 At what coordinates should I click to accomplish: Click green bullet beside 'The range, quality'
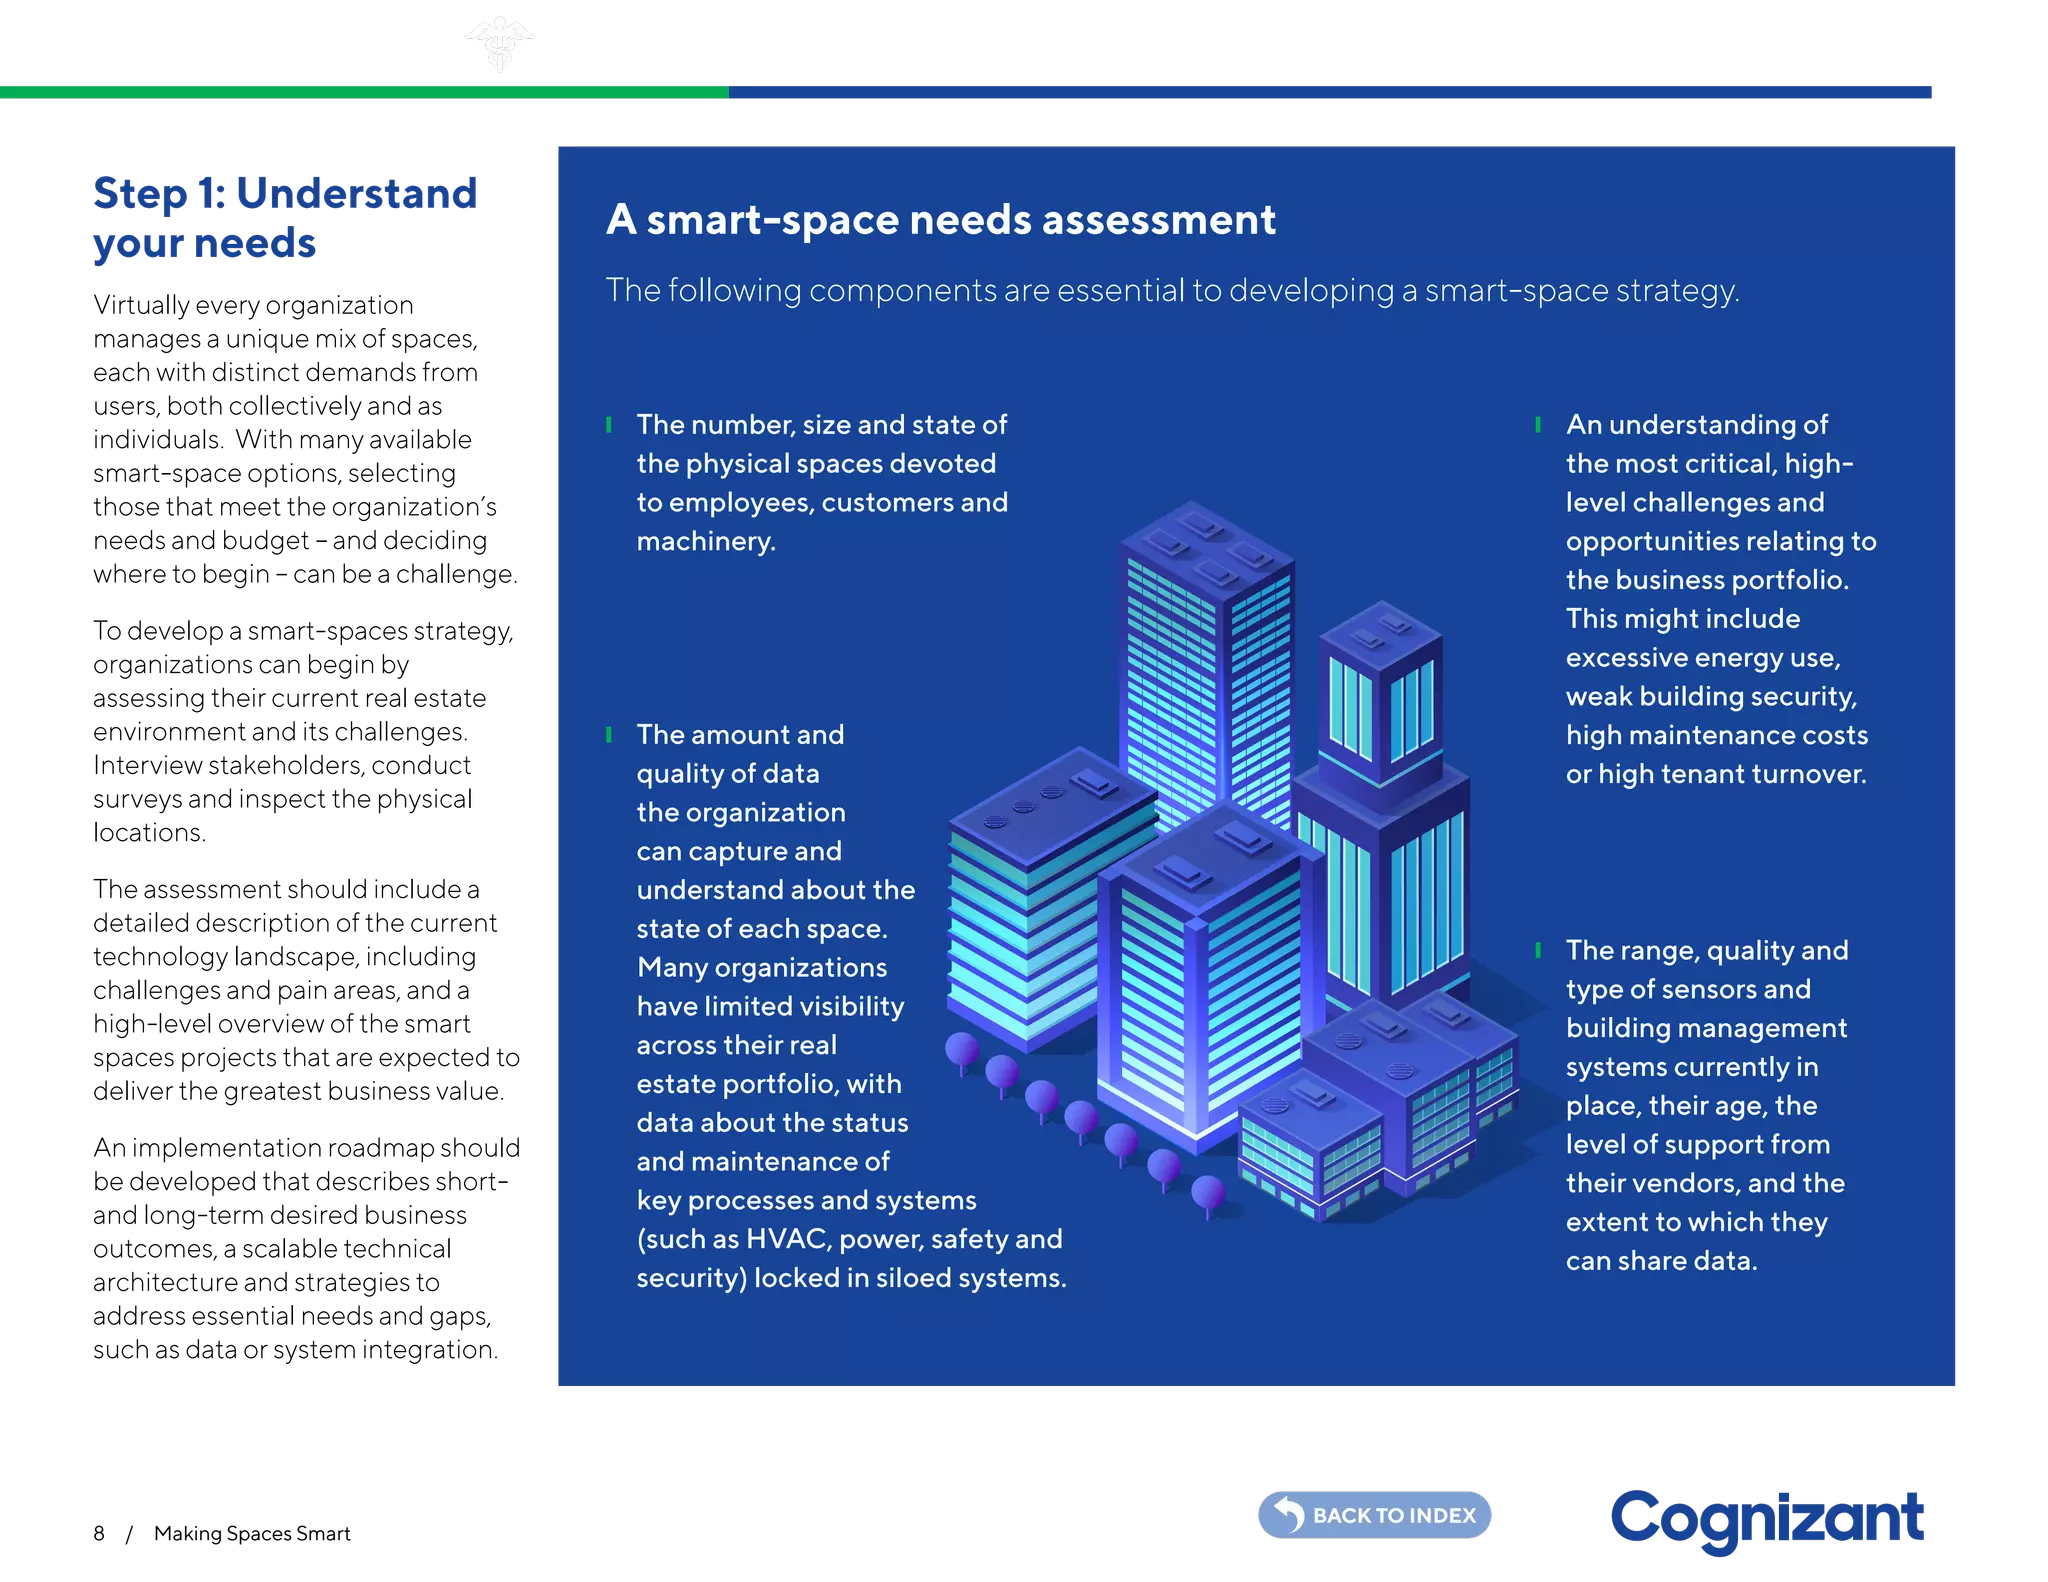click(x=1538, y=950)
